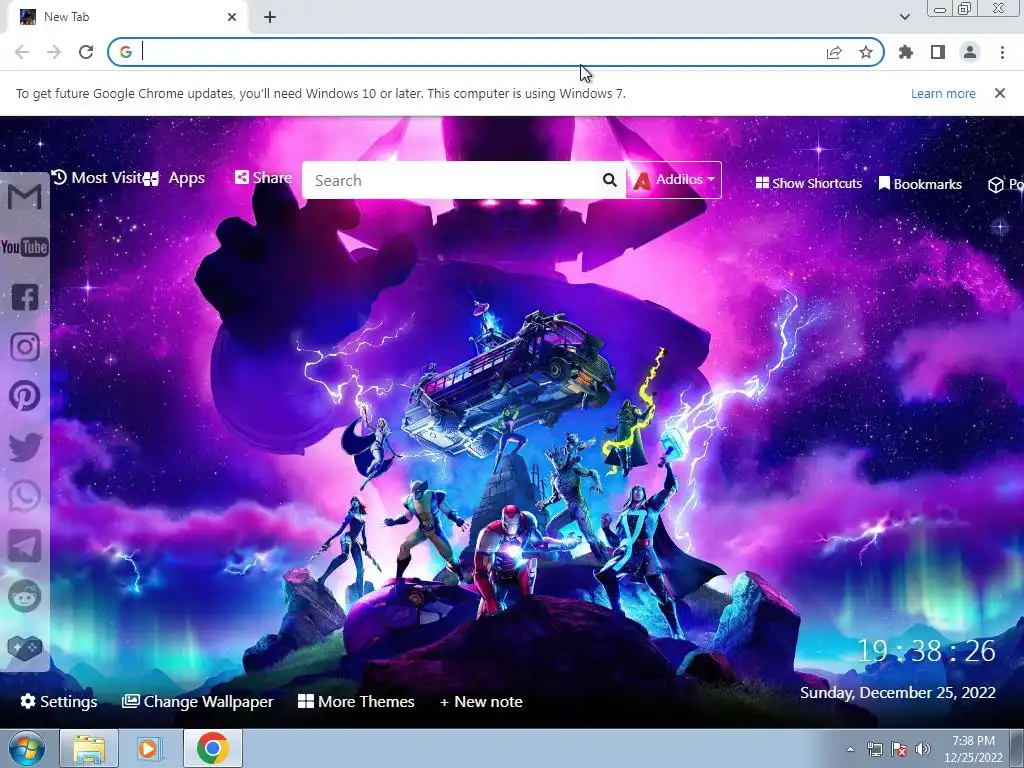Open the volume speaker tray icon
The image size is (1024, 768).
[923, 749]
